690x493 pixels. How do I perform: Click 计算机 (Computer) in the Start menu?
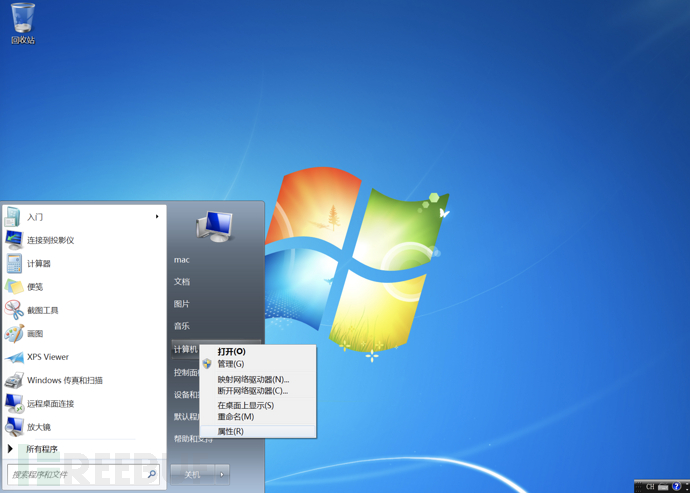point(186,349)
